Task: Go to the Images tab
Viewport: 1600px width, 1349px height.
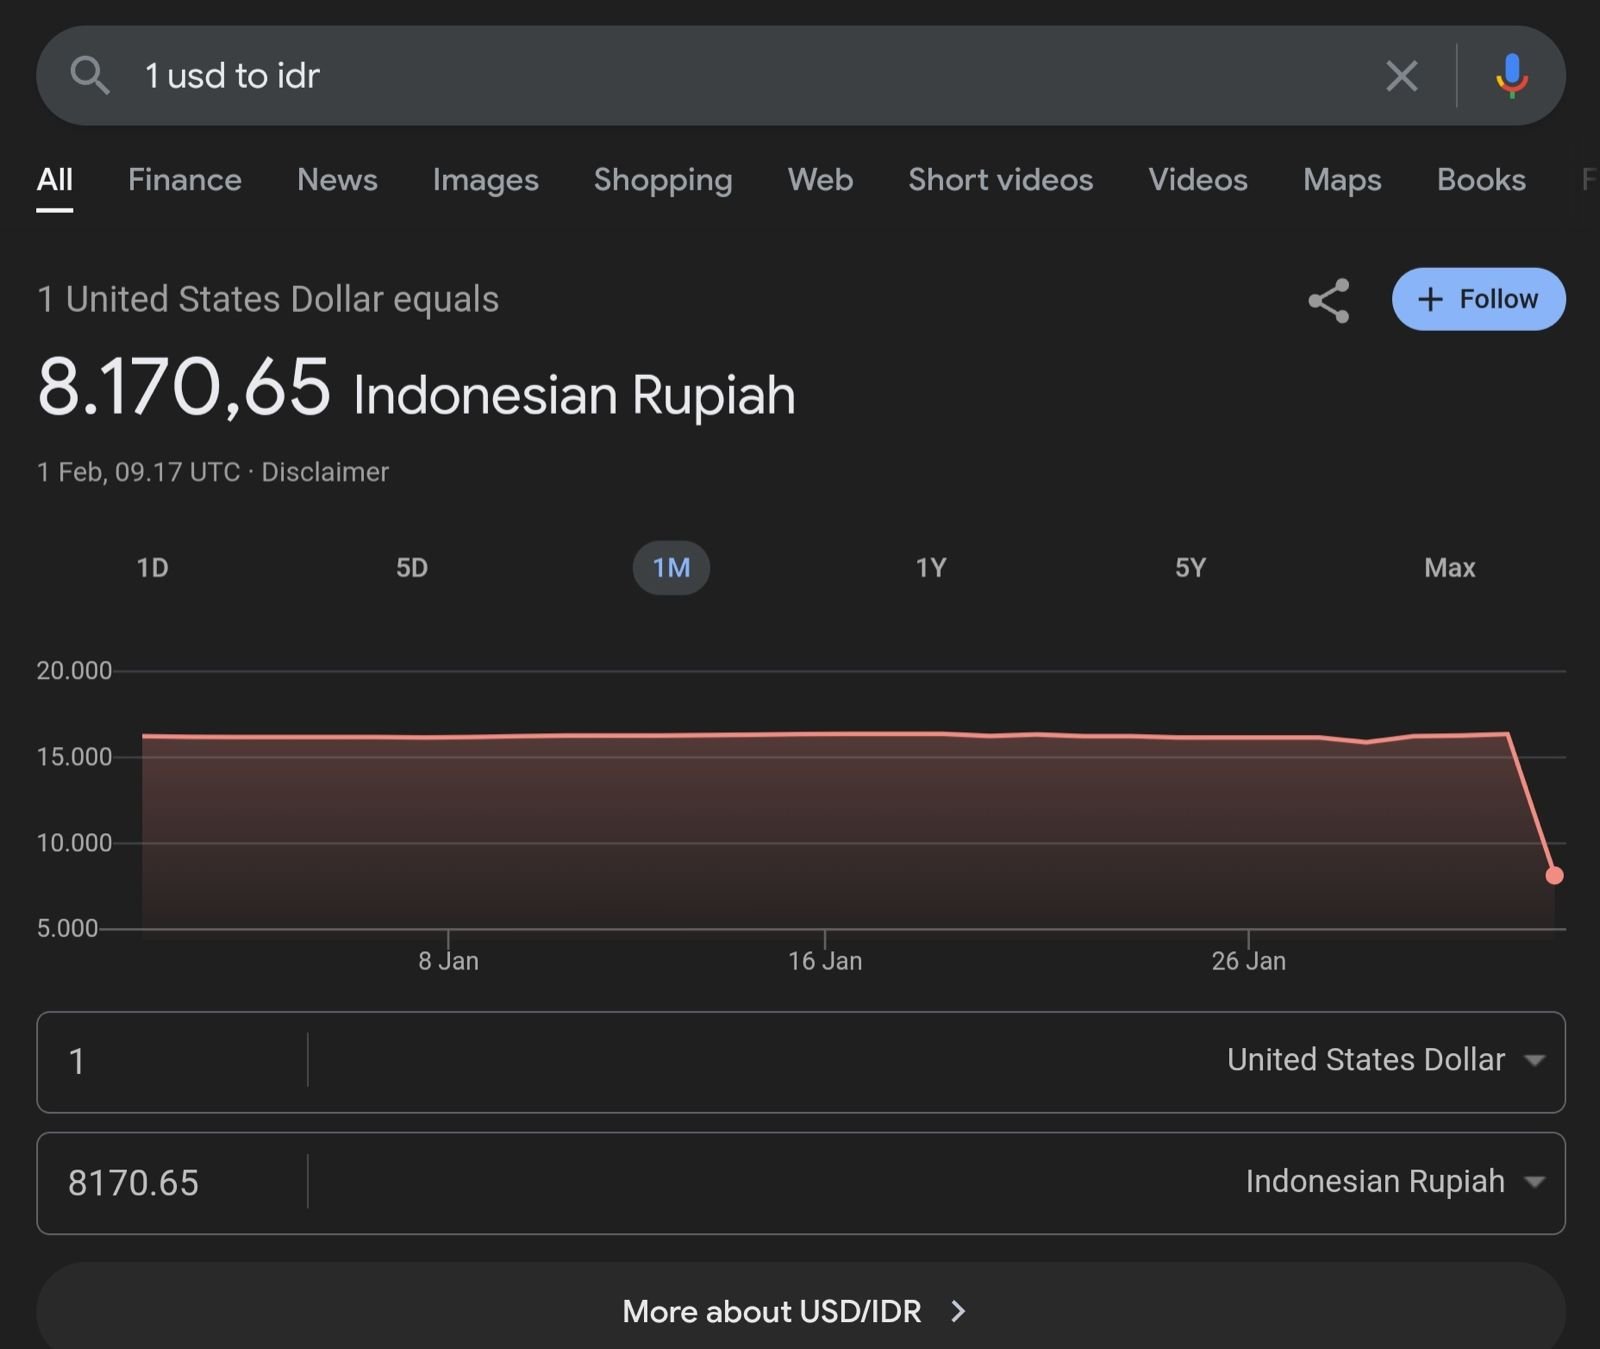Action: click(x=485, y=180)
